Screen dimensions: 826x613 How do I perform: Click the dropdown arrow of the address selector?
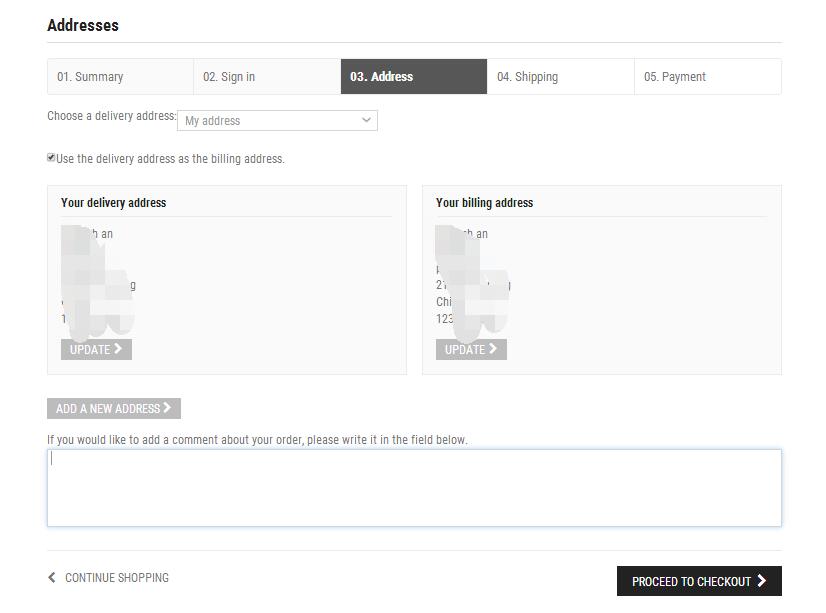[x=366, y=121]
